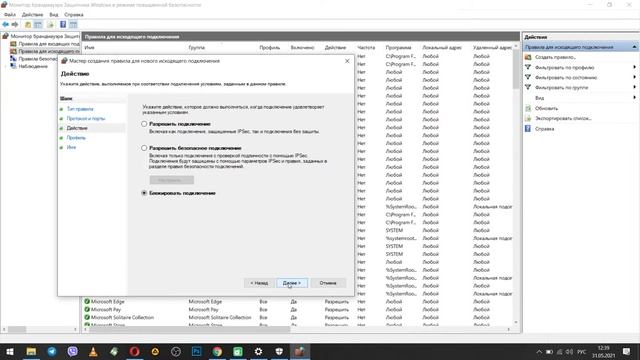Viewport: 640px width, 360px height.
Task: Select Правила безопасности подключения tree node
Action: coord(38,59)
